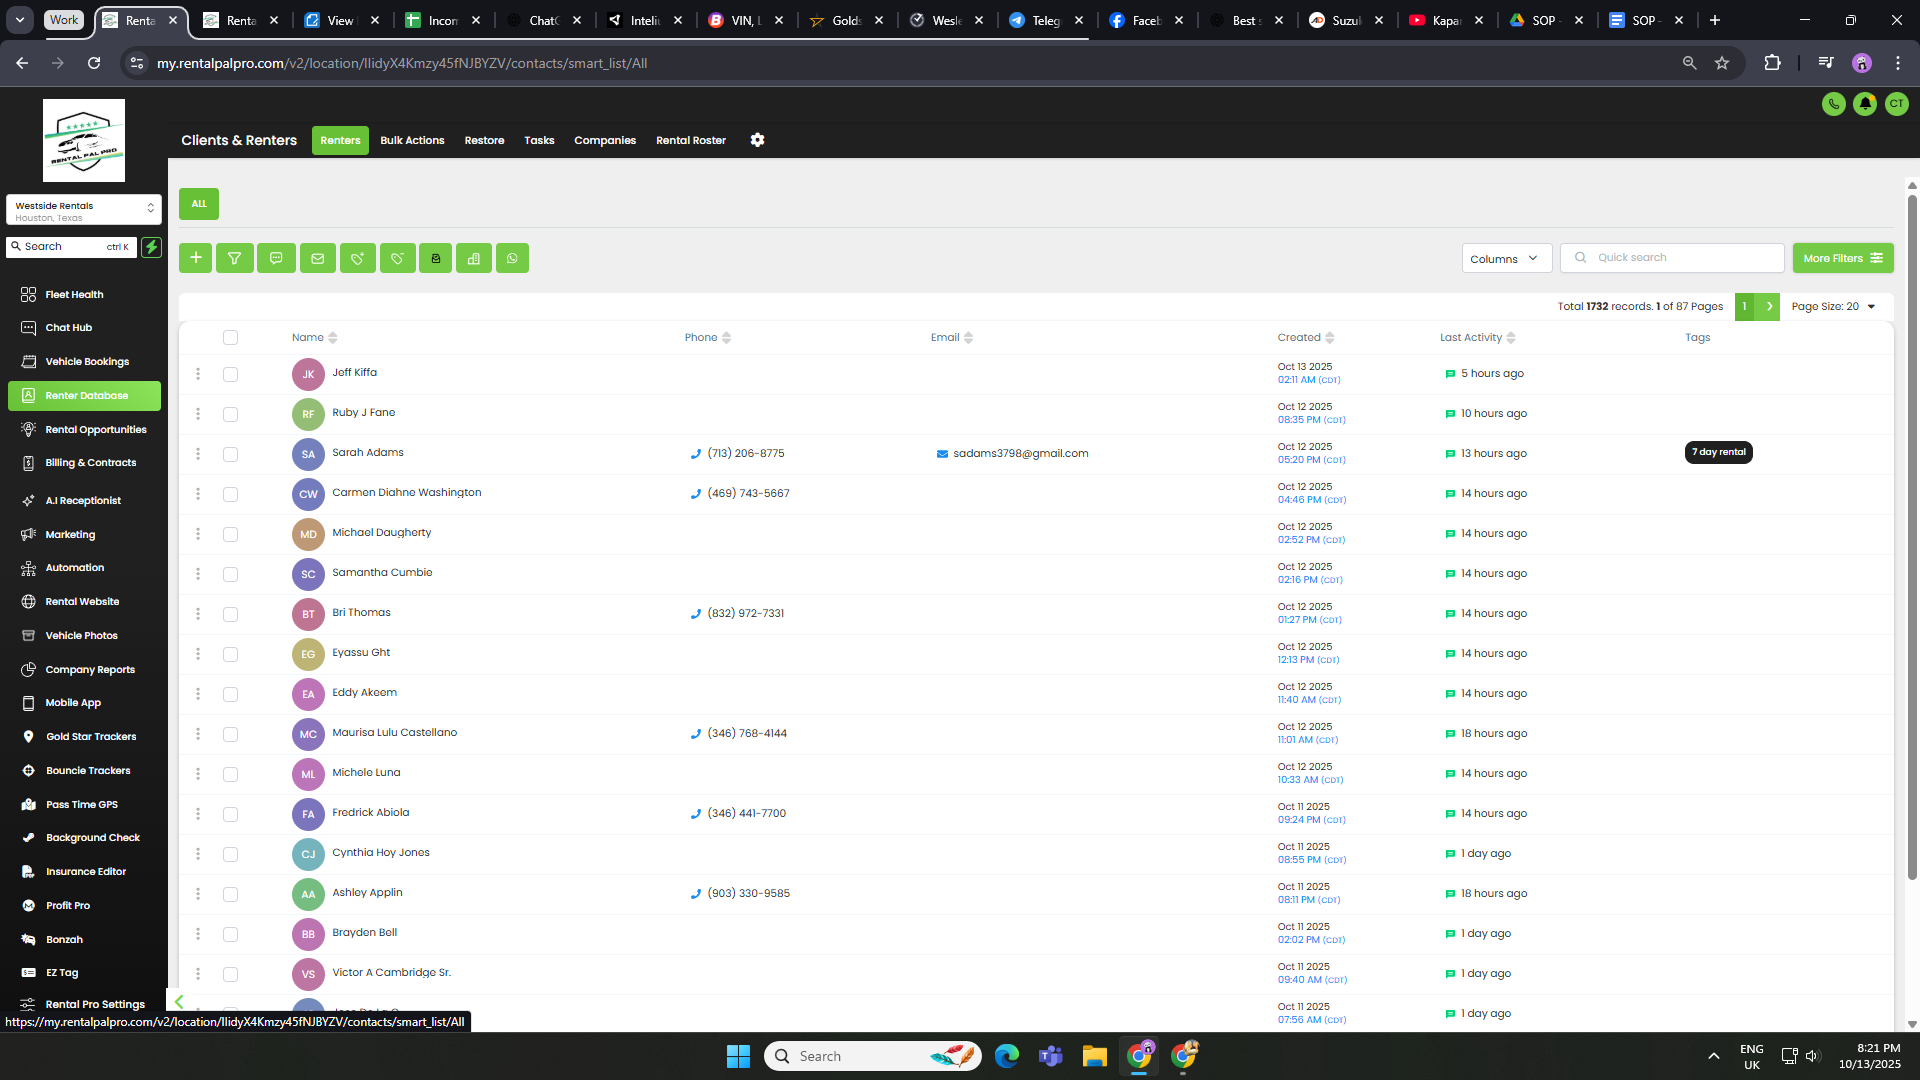Click the add contact plus icon
1920x1080 pixels.
pyautogui.click(x=196, y=258)
